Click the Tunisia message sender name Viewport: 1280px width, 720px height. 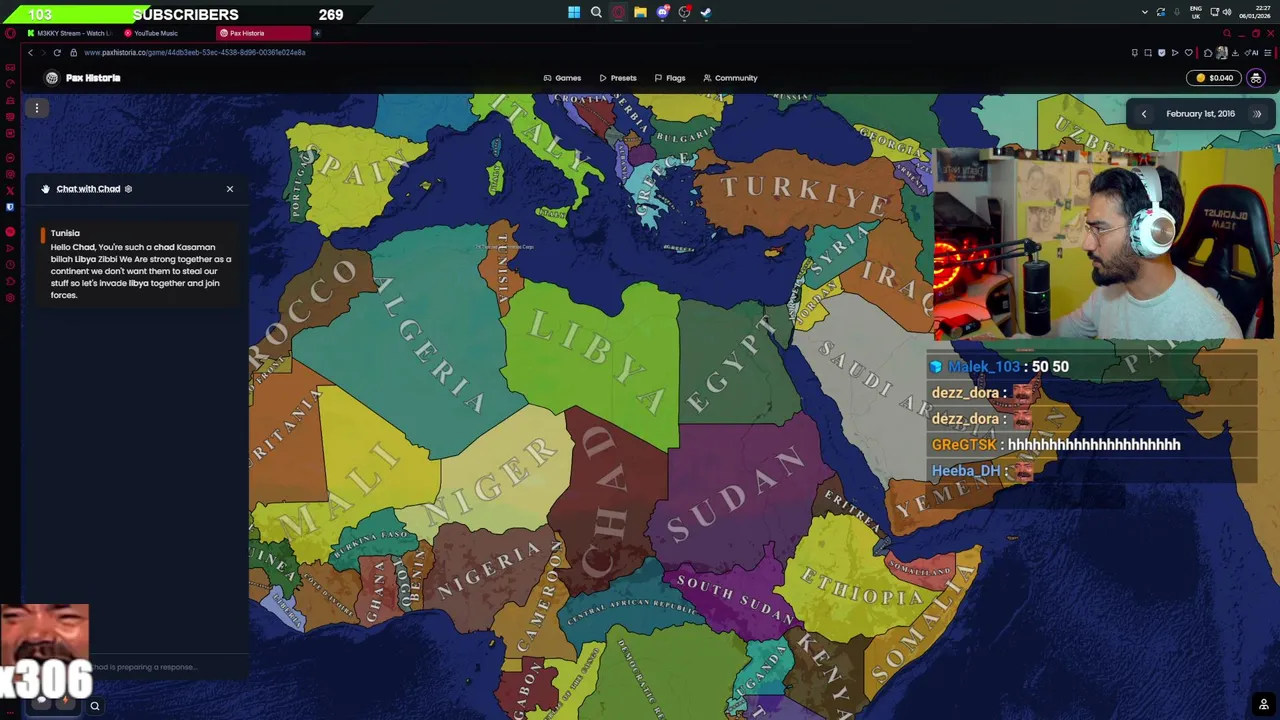click(x=65, y=233)
